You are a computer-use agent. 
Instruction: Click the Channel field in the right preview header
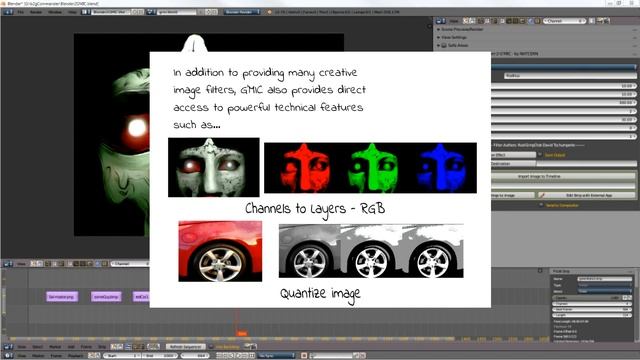[565, 21]
